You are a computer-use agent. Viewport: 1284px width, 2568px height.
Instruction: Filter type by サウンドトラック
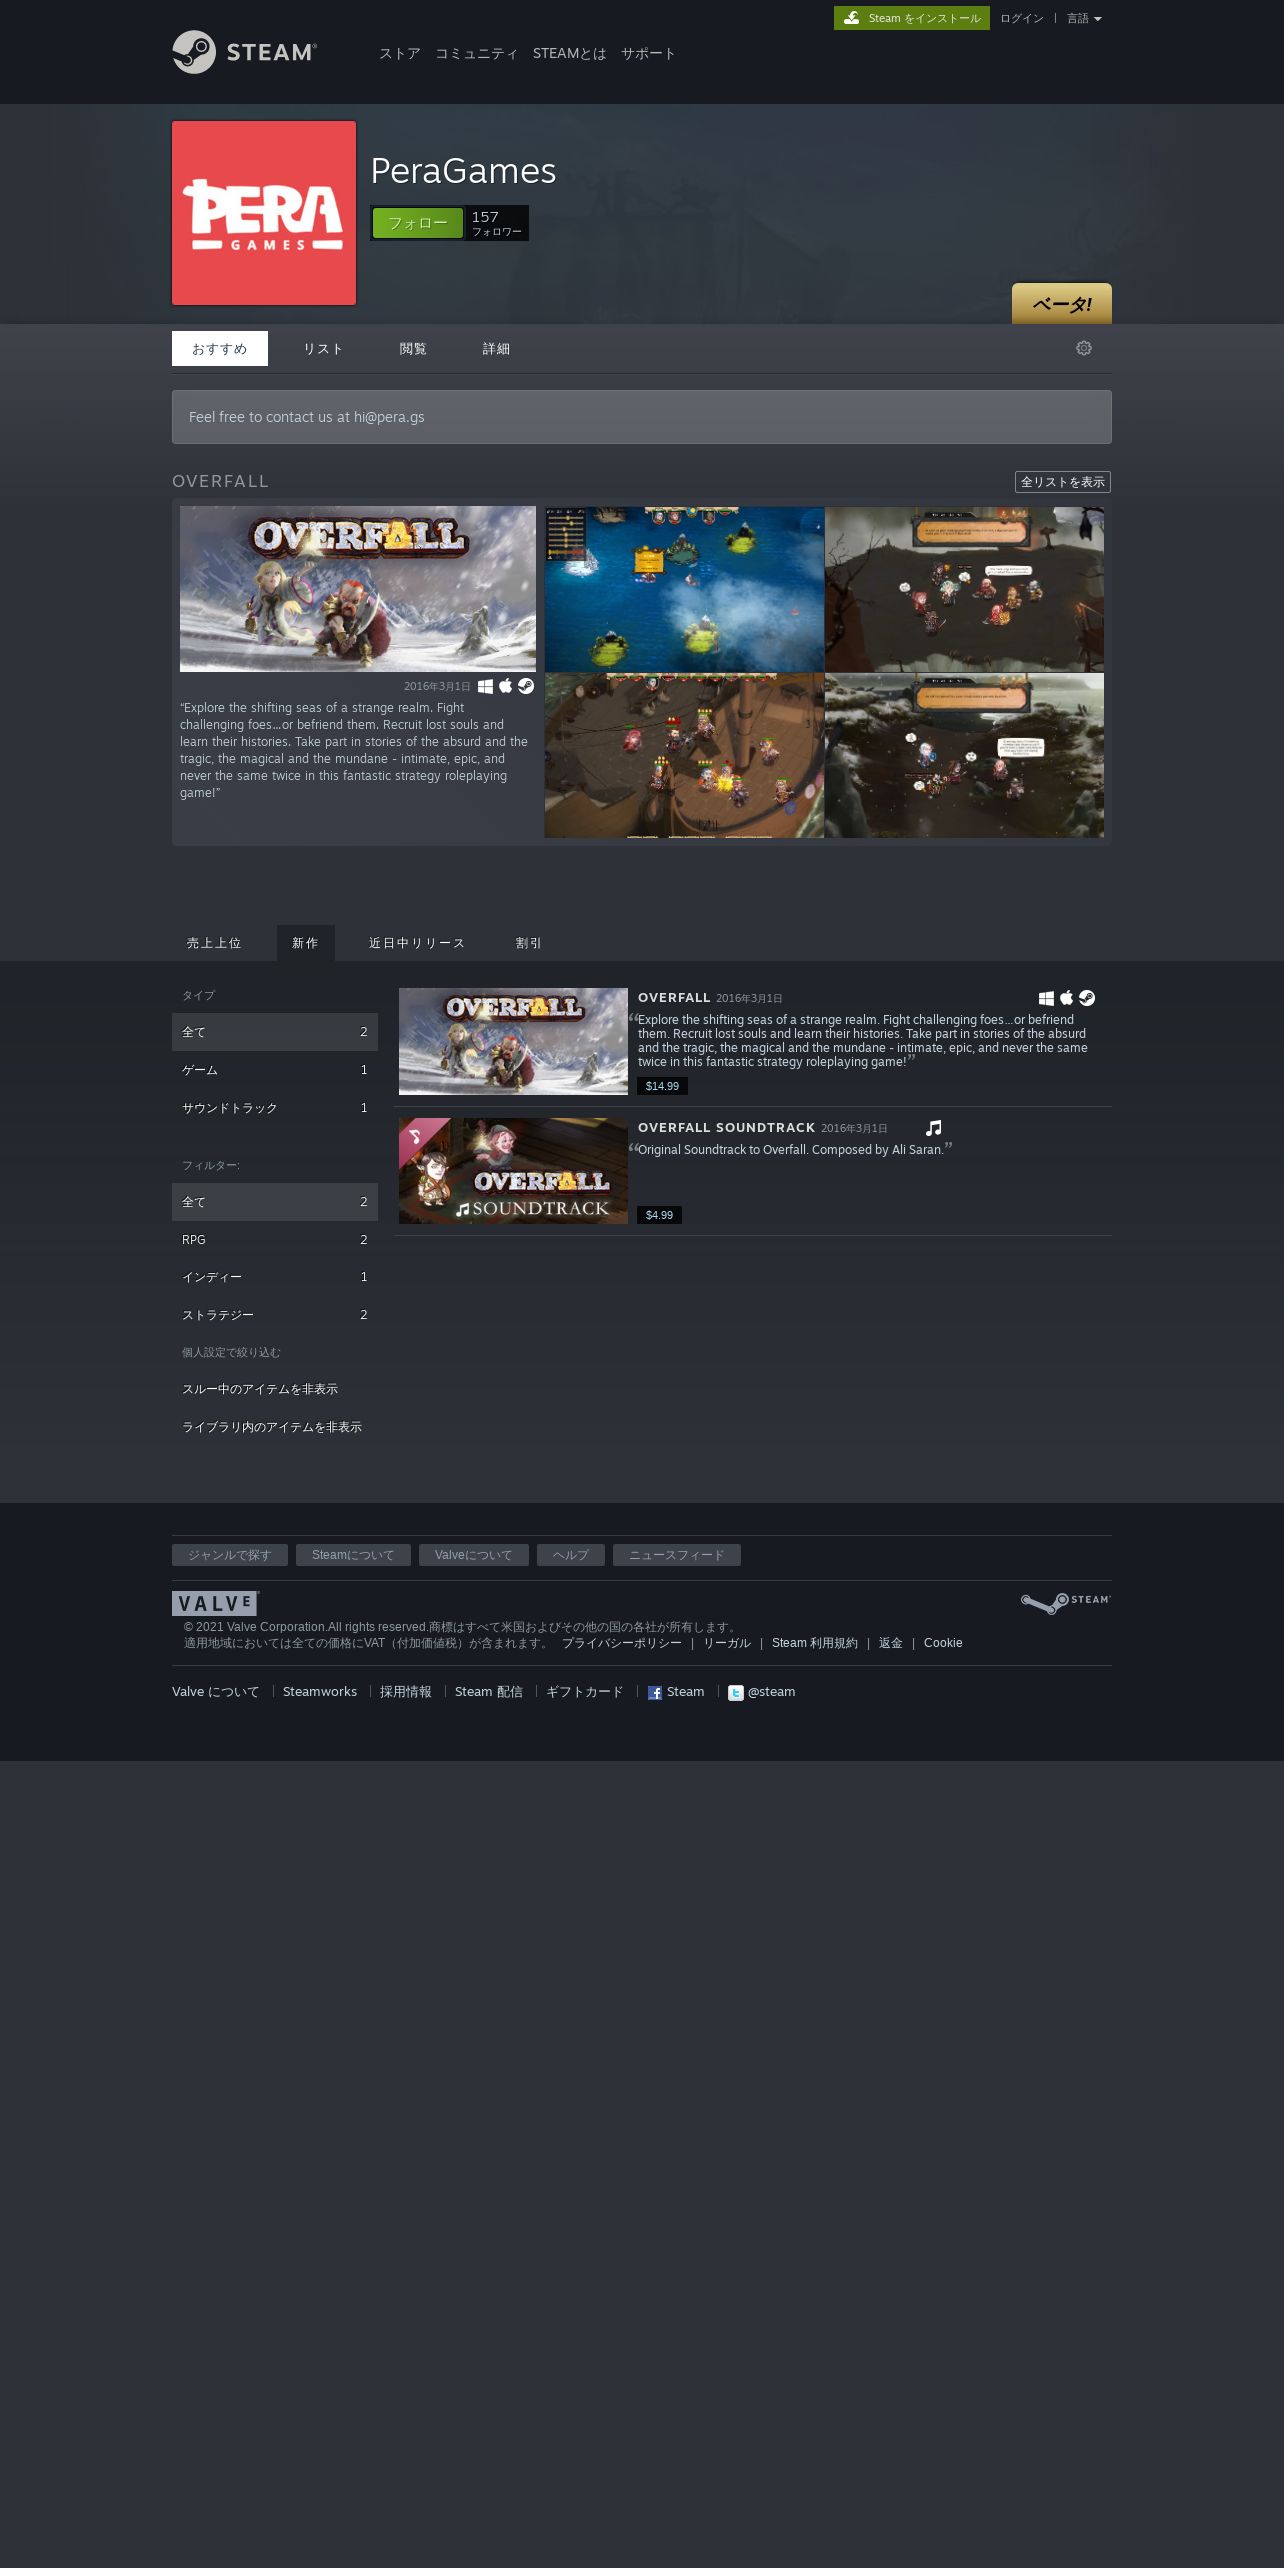[x=275, y=1108]
